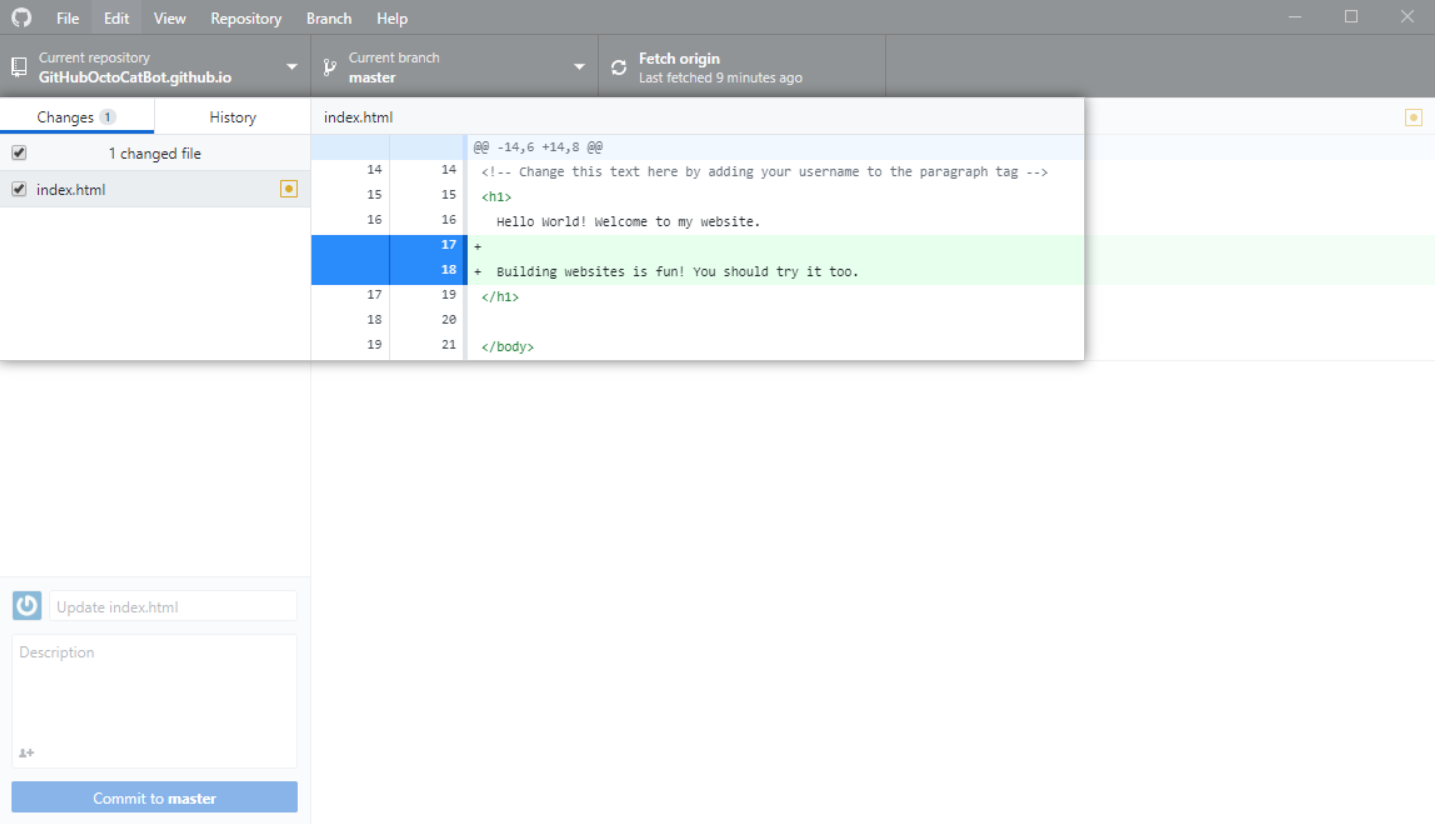1435x824 pixels.
Task: Click the repository icon beside Current repository
Action: 19,67
